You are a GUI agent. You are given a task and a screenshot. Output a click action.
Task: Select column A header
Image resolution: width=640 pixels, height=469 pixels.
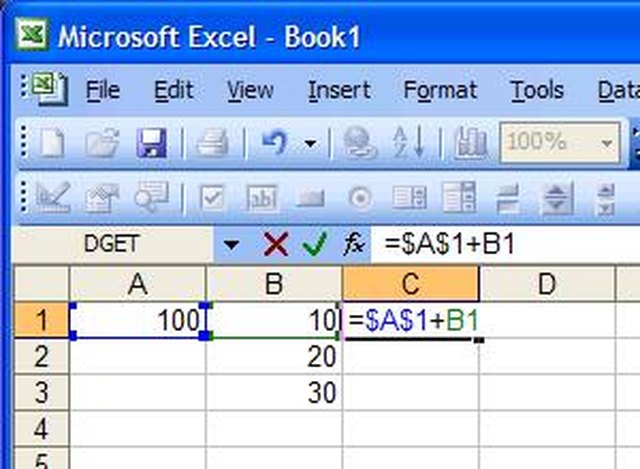point(138,284)
